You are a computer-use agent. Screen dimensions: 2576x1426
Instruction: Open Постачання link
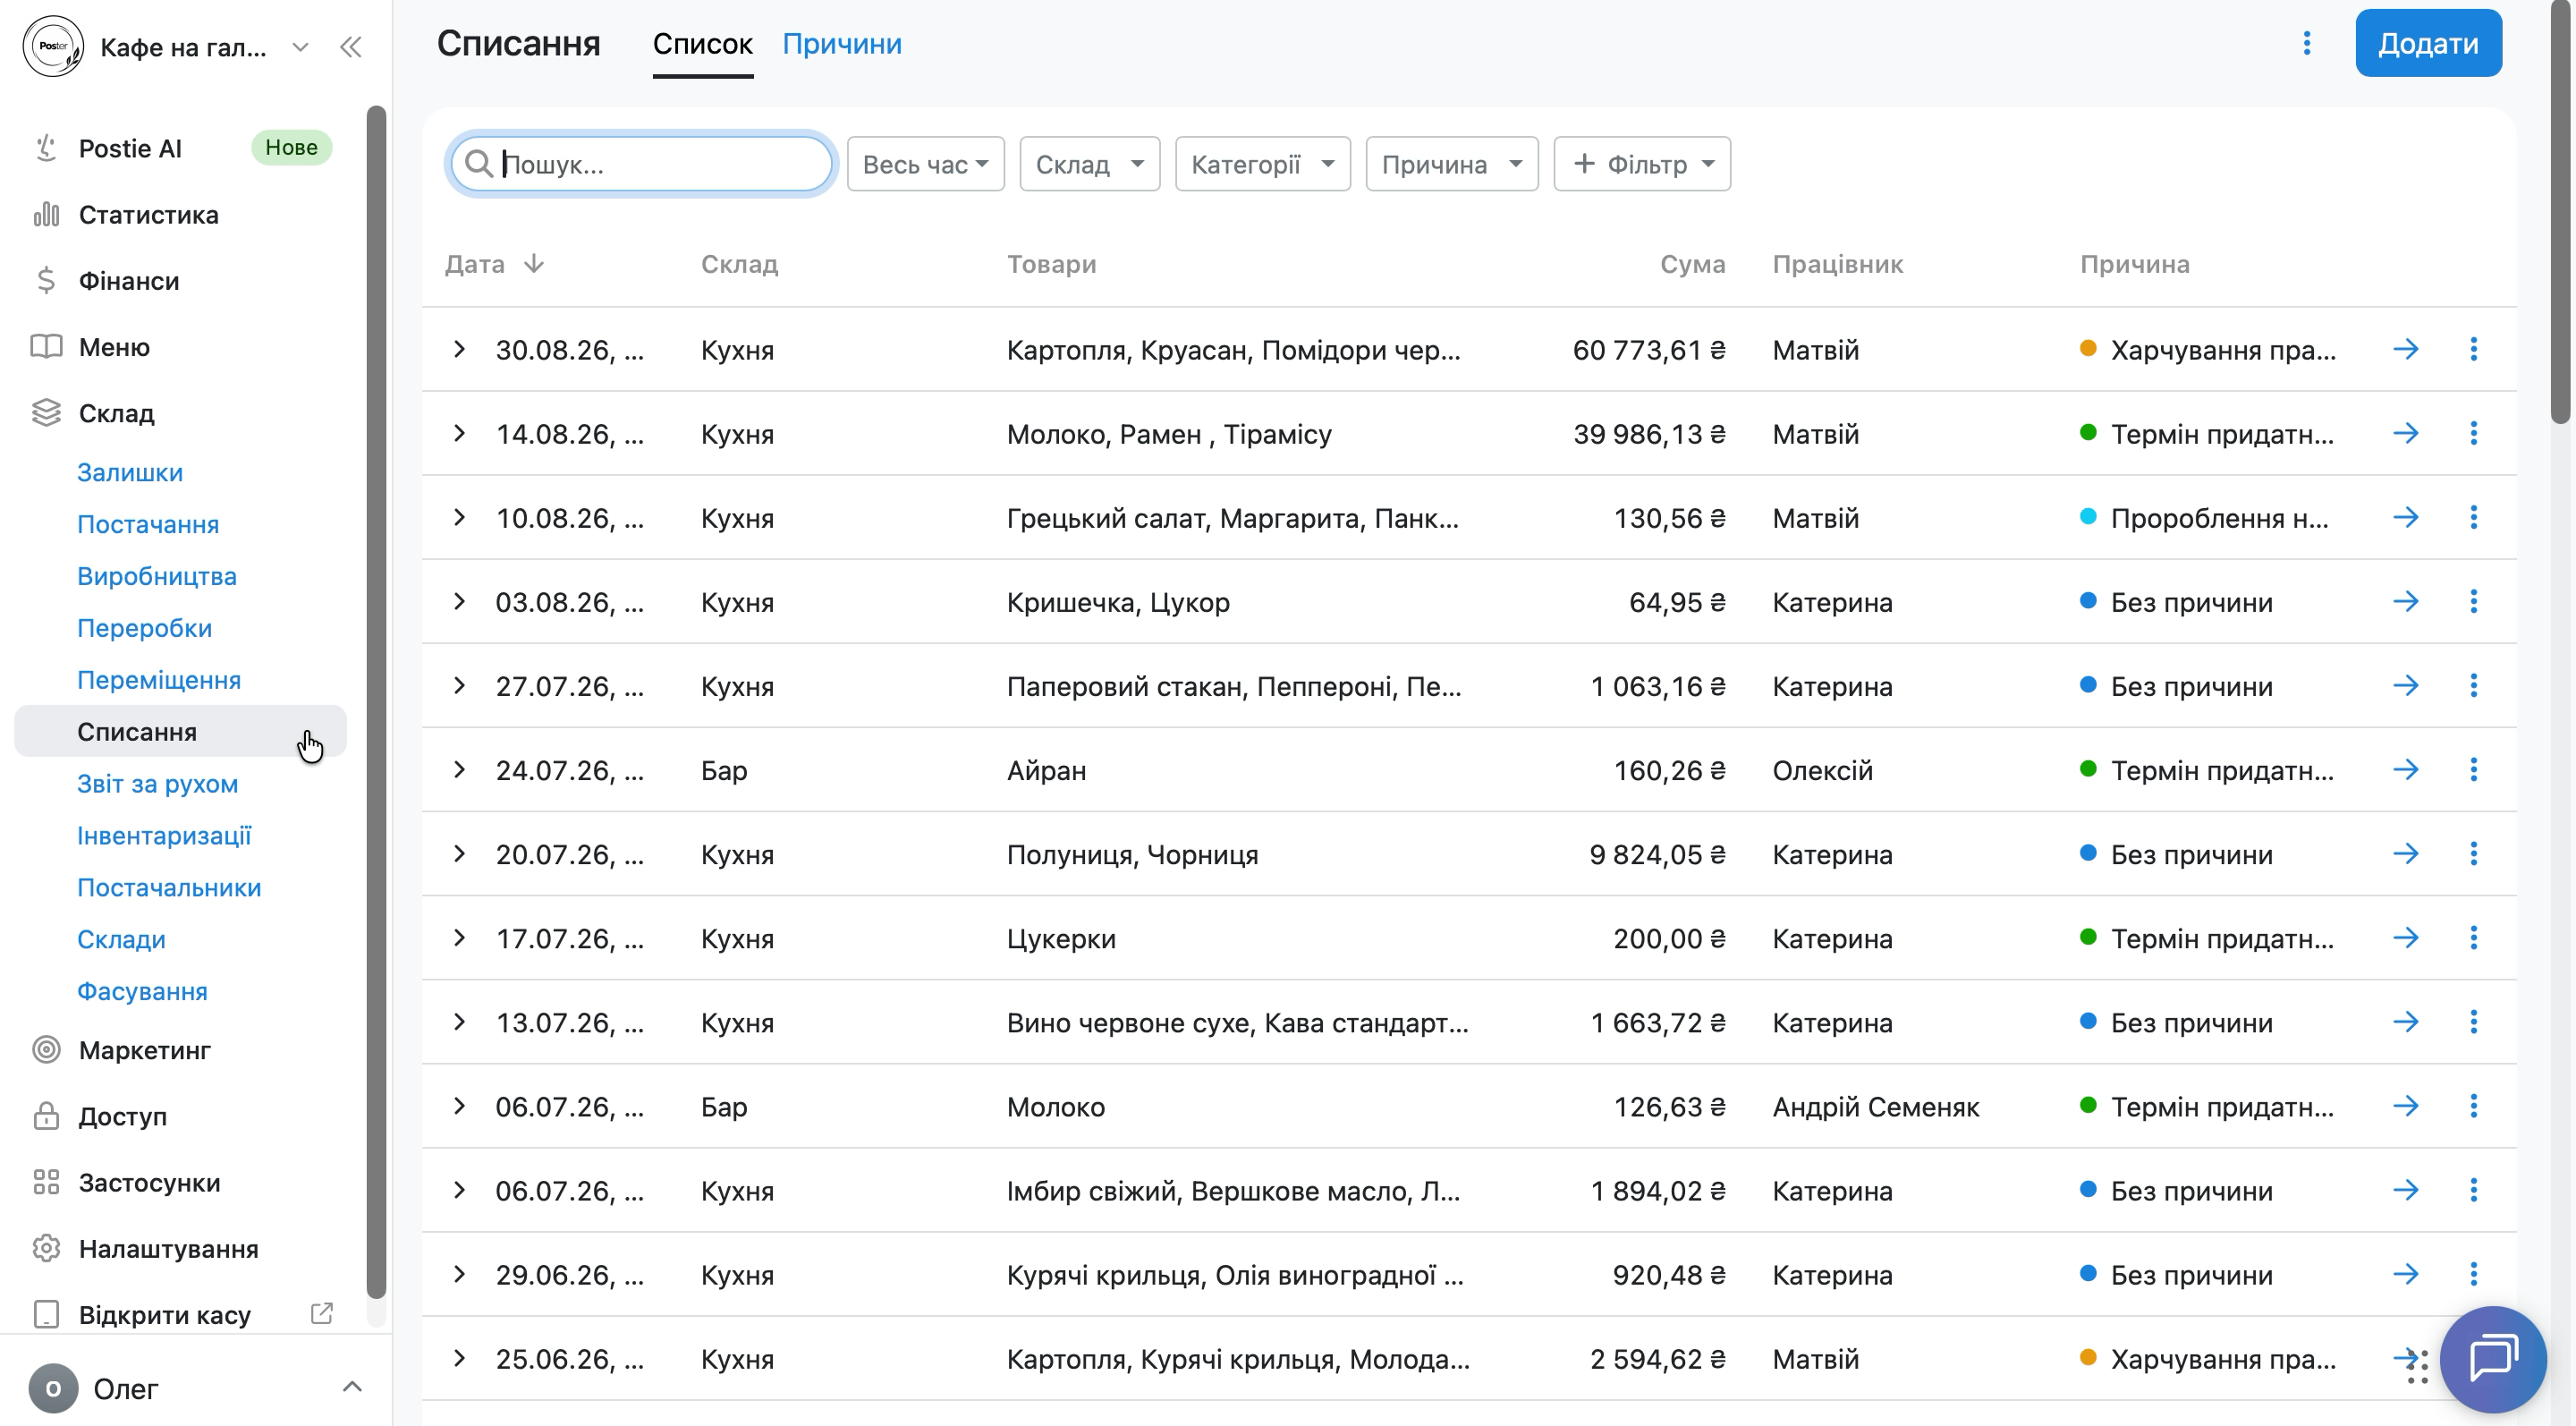pyautogui.click(x=148, y=524)
